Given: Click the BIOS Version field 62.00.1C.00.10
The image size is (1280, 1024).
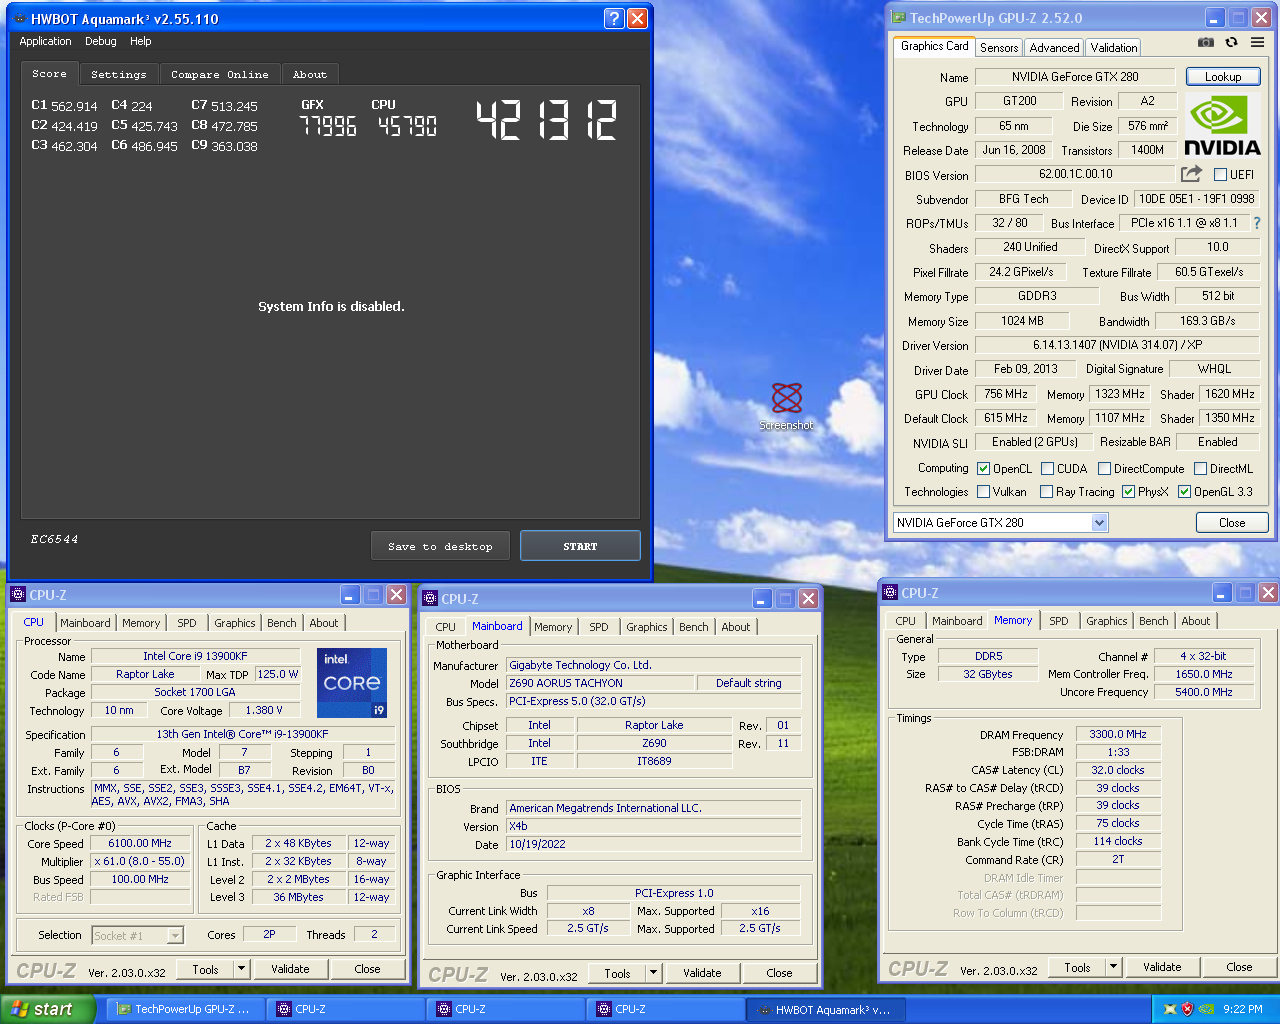Looking at the screenshot, I should pos(1075,173).
